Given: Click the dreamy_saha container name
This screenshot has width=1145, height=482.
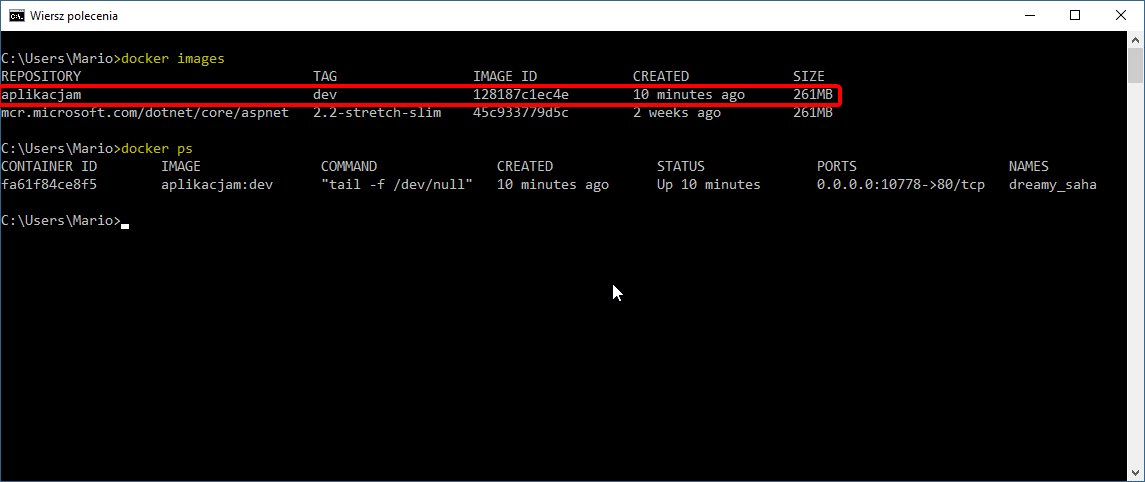Looking at the screenshot, I should pyautogui.click(x=1052, y=185).
